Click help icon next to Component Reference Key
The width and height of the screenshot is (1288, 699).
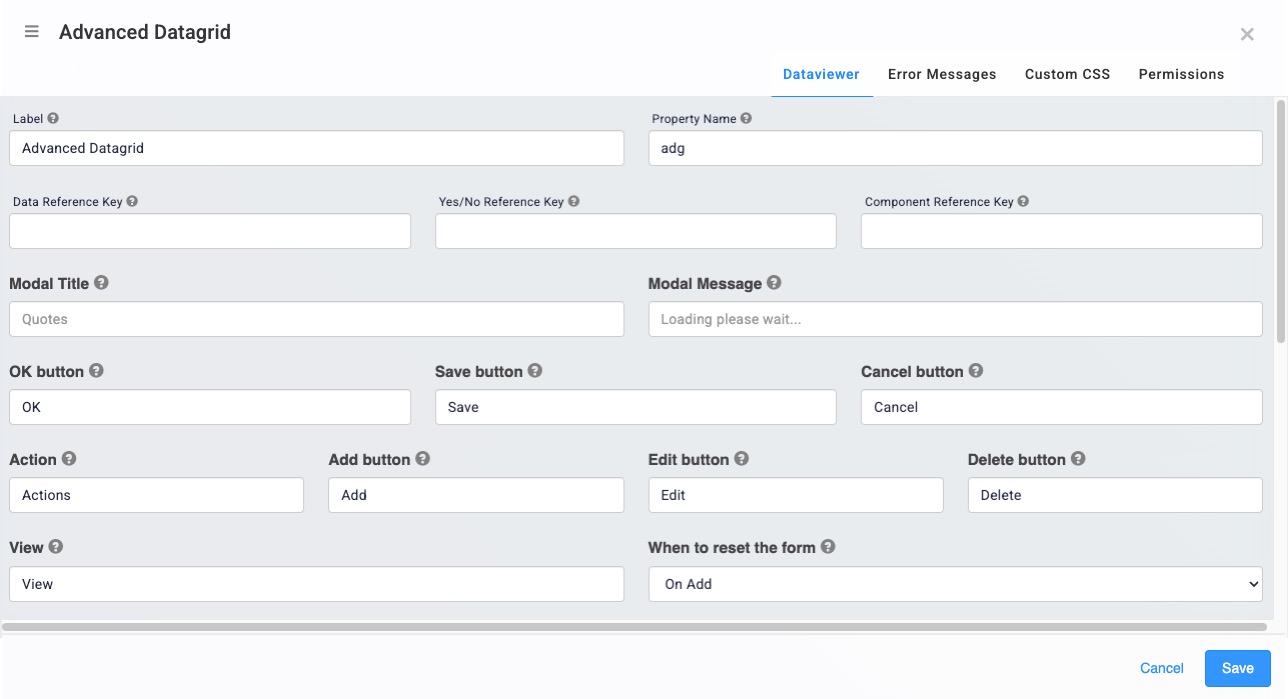point(1023,201)
